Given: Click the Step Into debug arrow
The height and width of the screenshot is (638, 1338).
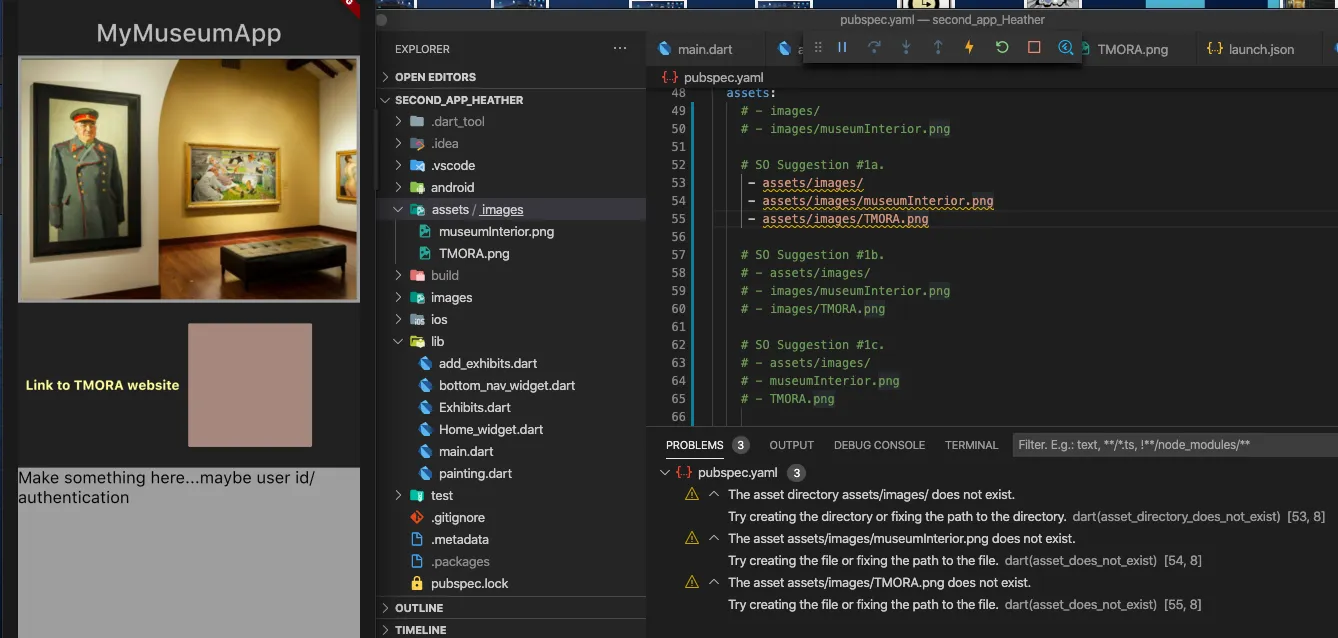Looking at the screenshot, I should [x=906, y=47].
